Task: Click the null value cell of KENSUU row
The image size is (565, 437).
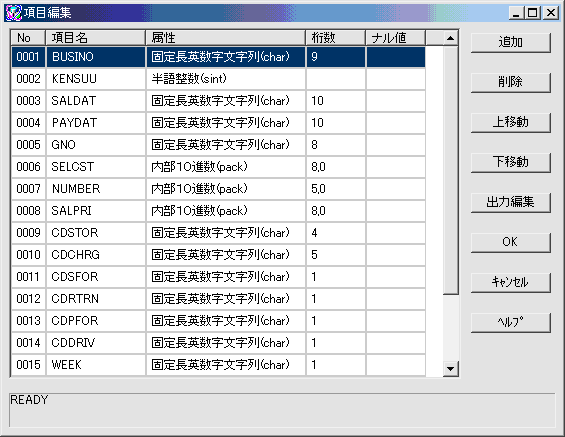Action: coord(396,79)
